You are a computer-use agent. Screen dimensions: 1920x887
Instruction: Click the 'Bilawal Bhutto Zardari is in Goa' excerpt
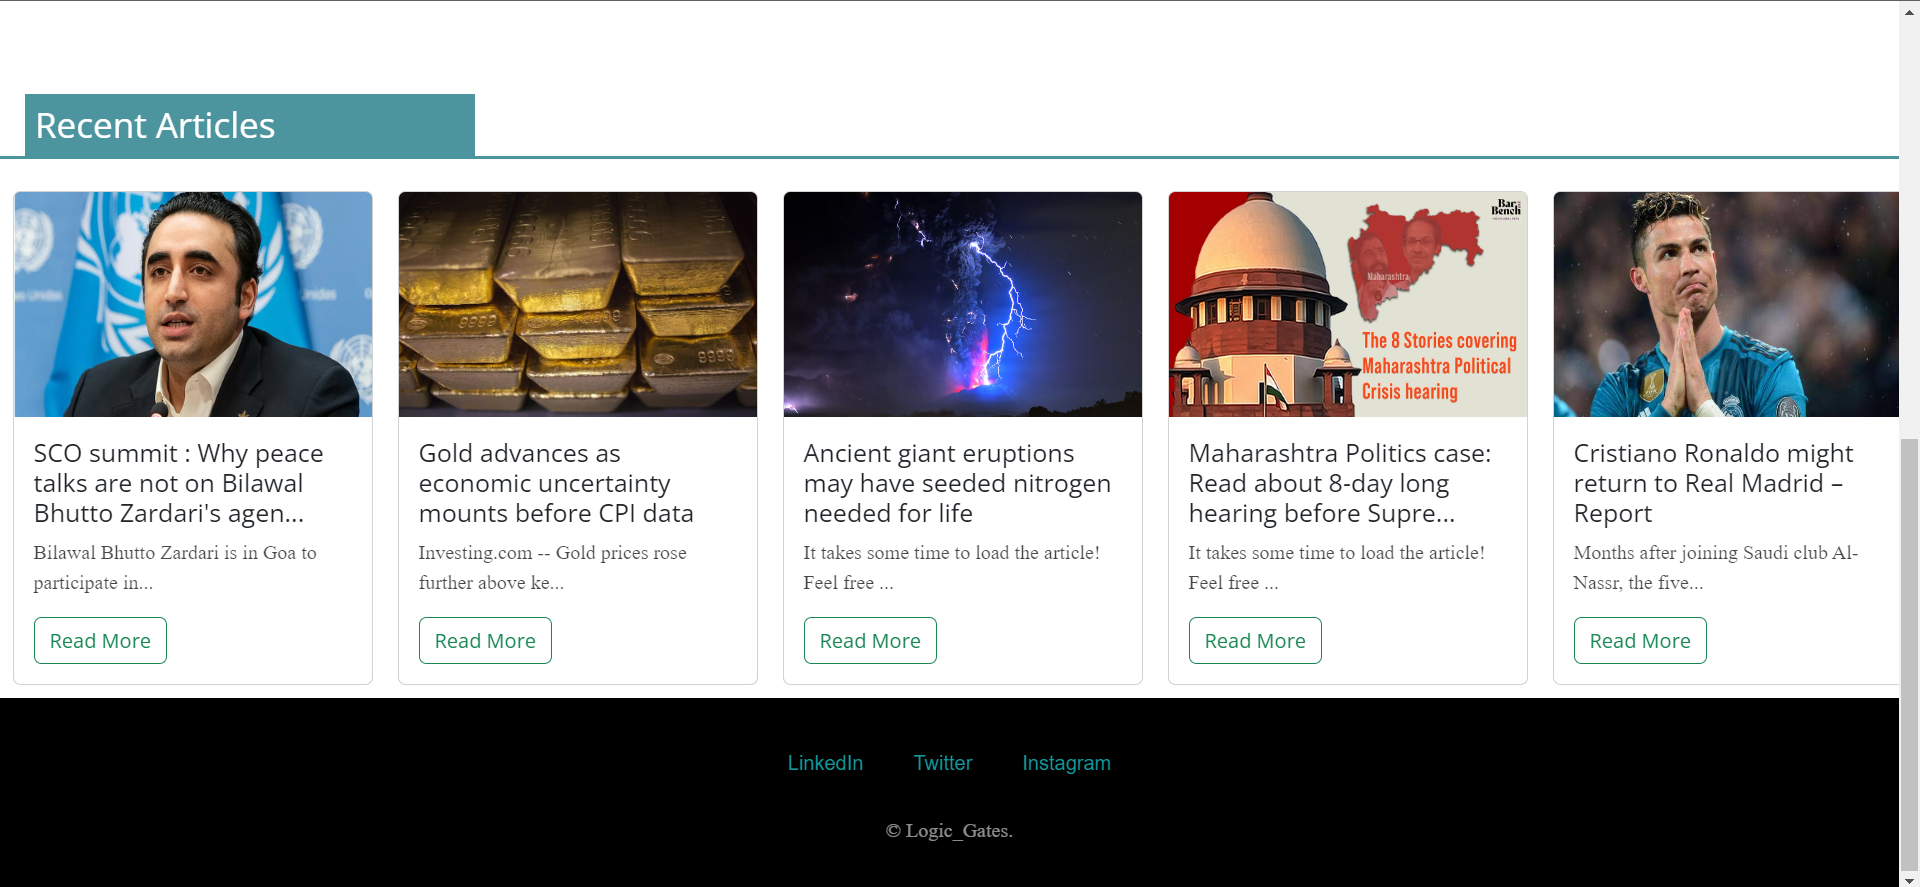[x=175, y=567]
